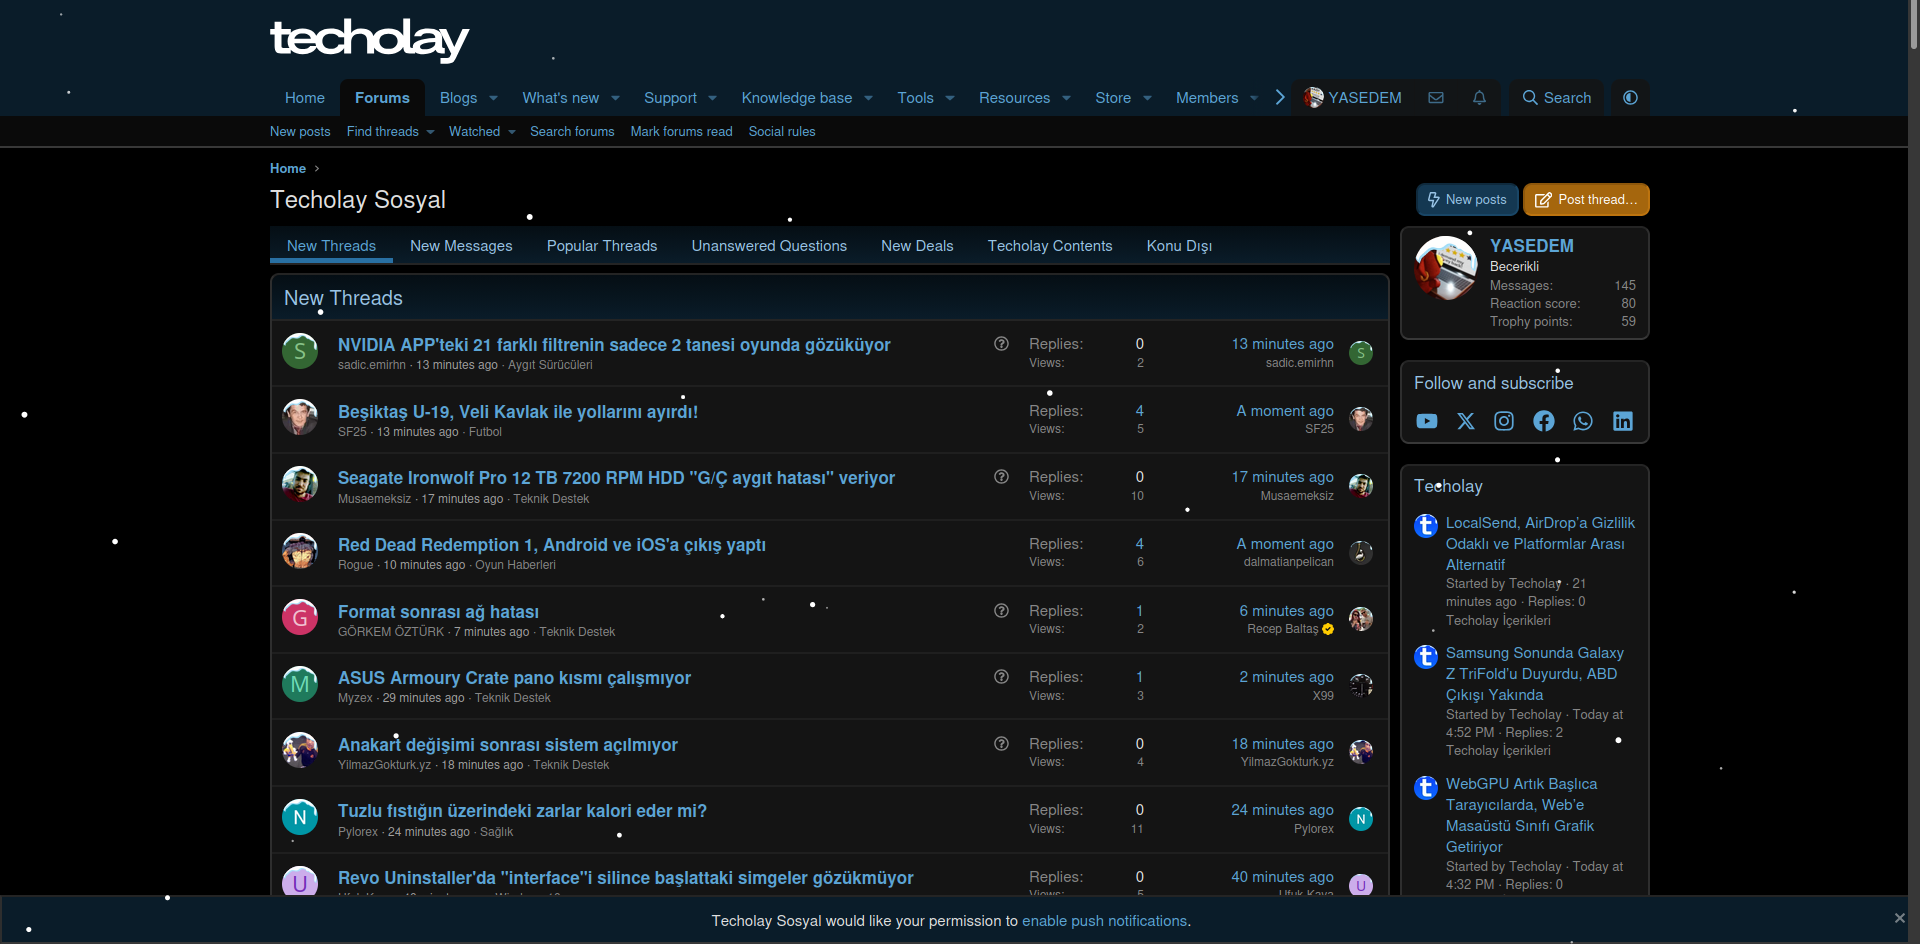Expand the Knowledge base dropdown arrow

[x=868, y=98]
